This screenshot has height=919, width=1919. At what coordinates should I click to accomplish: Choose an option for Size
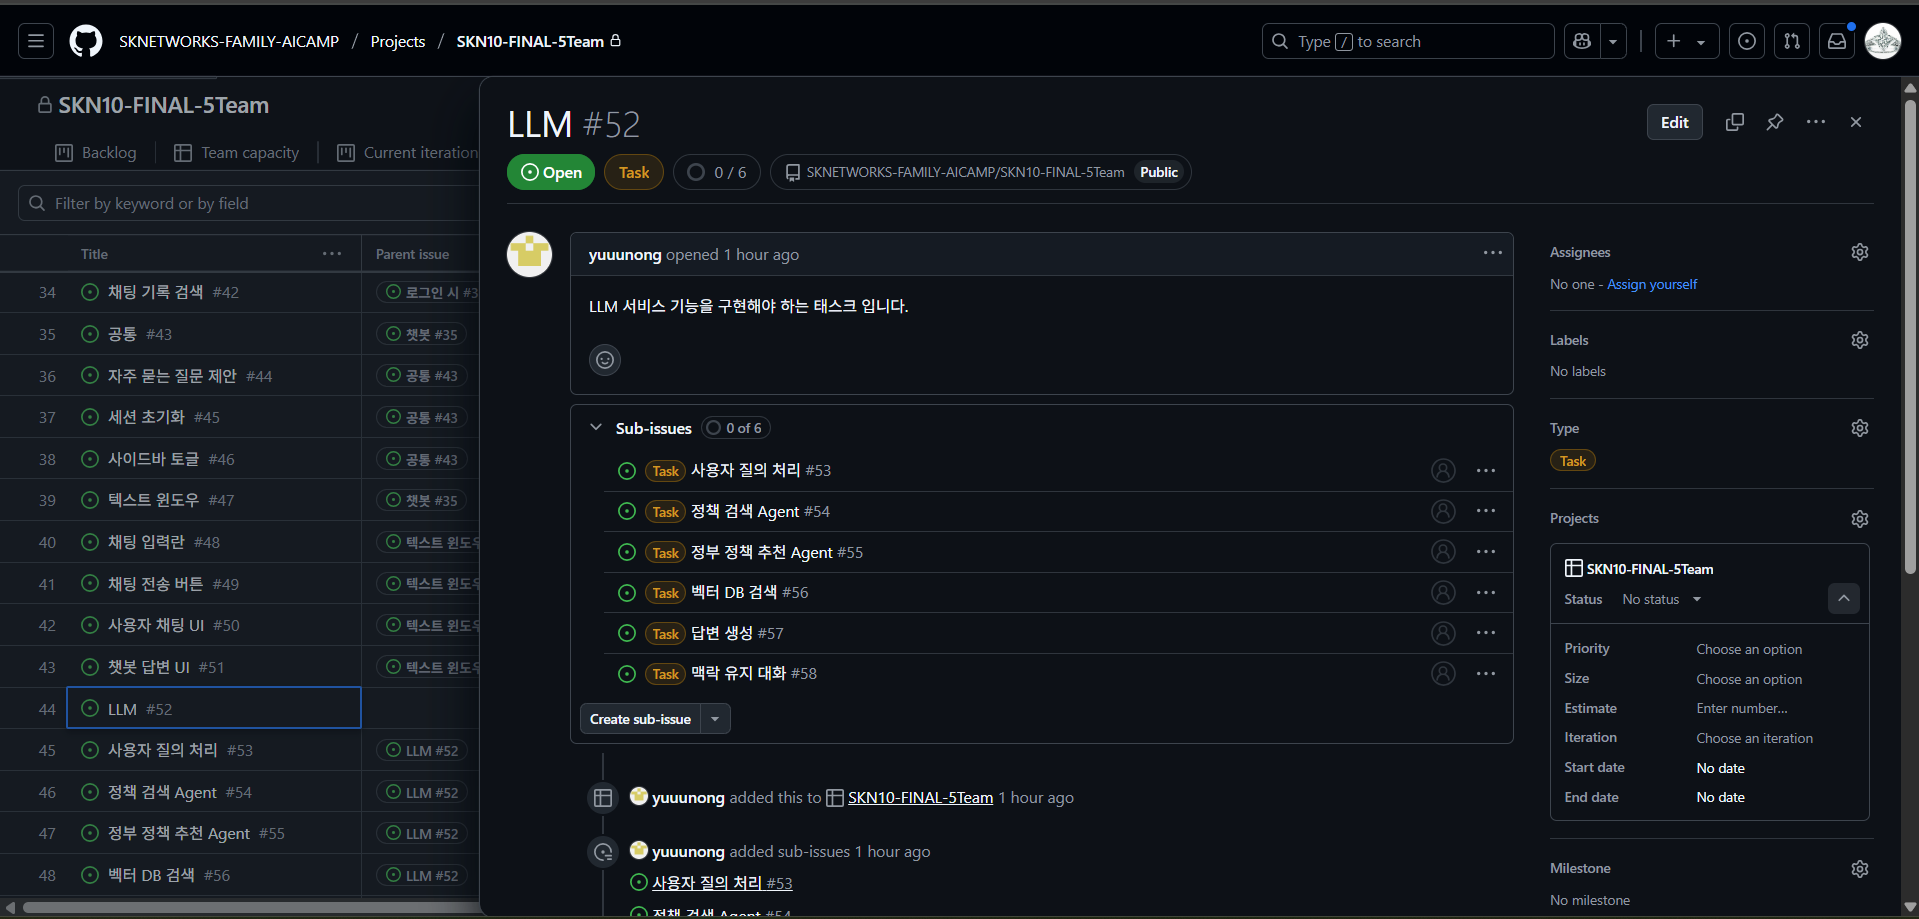coord(1749,679)
